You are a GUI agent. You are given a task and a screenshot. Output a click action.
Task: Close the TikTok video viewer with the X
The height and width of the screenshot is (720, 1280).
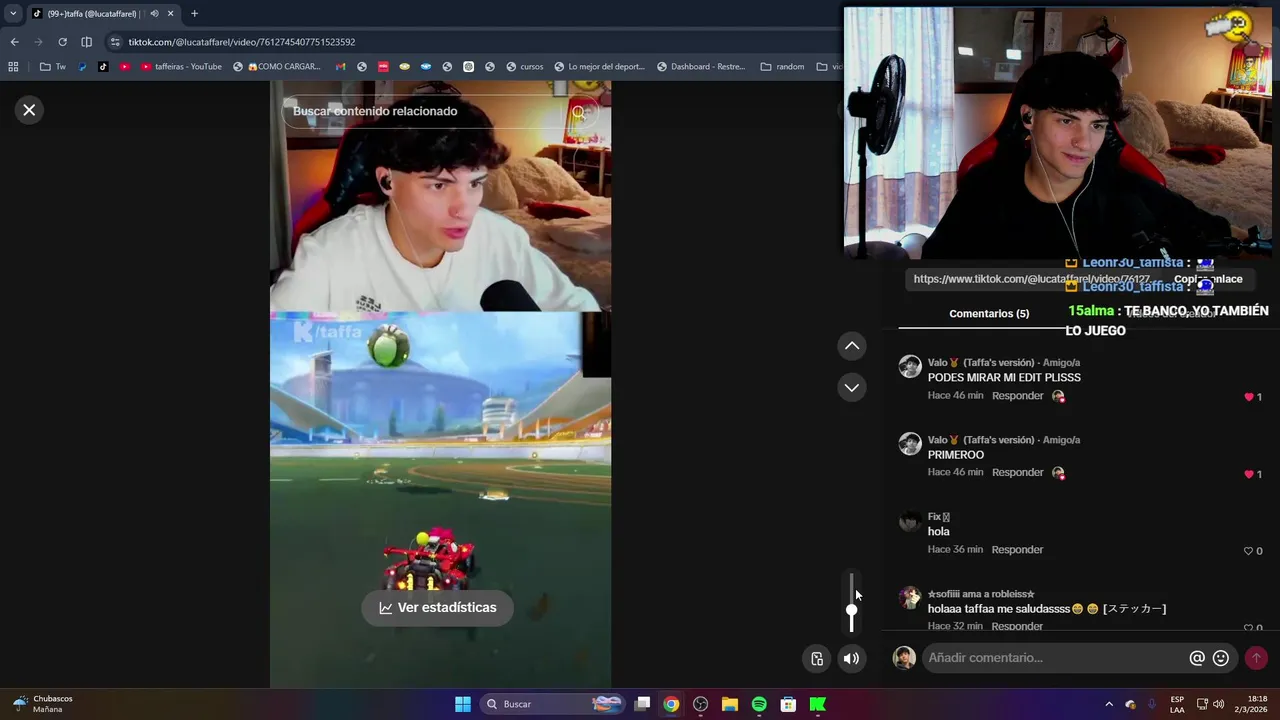pos(29,110)
